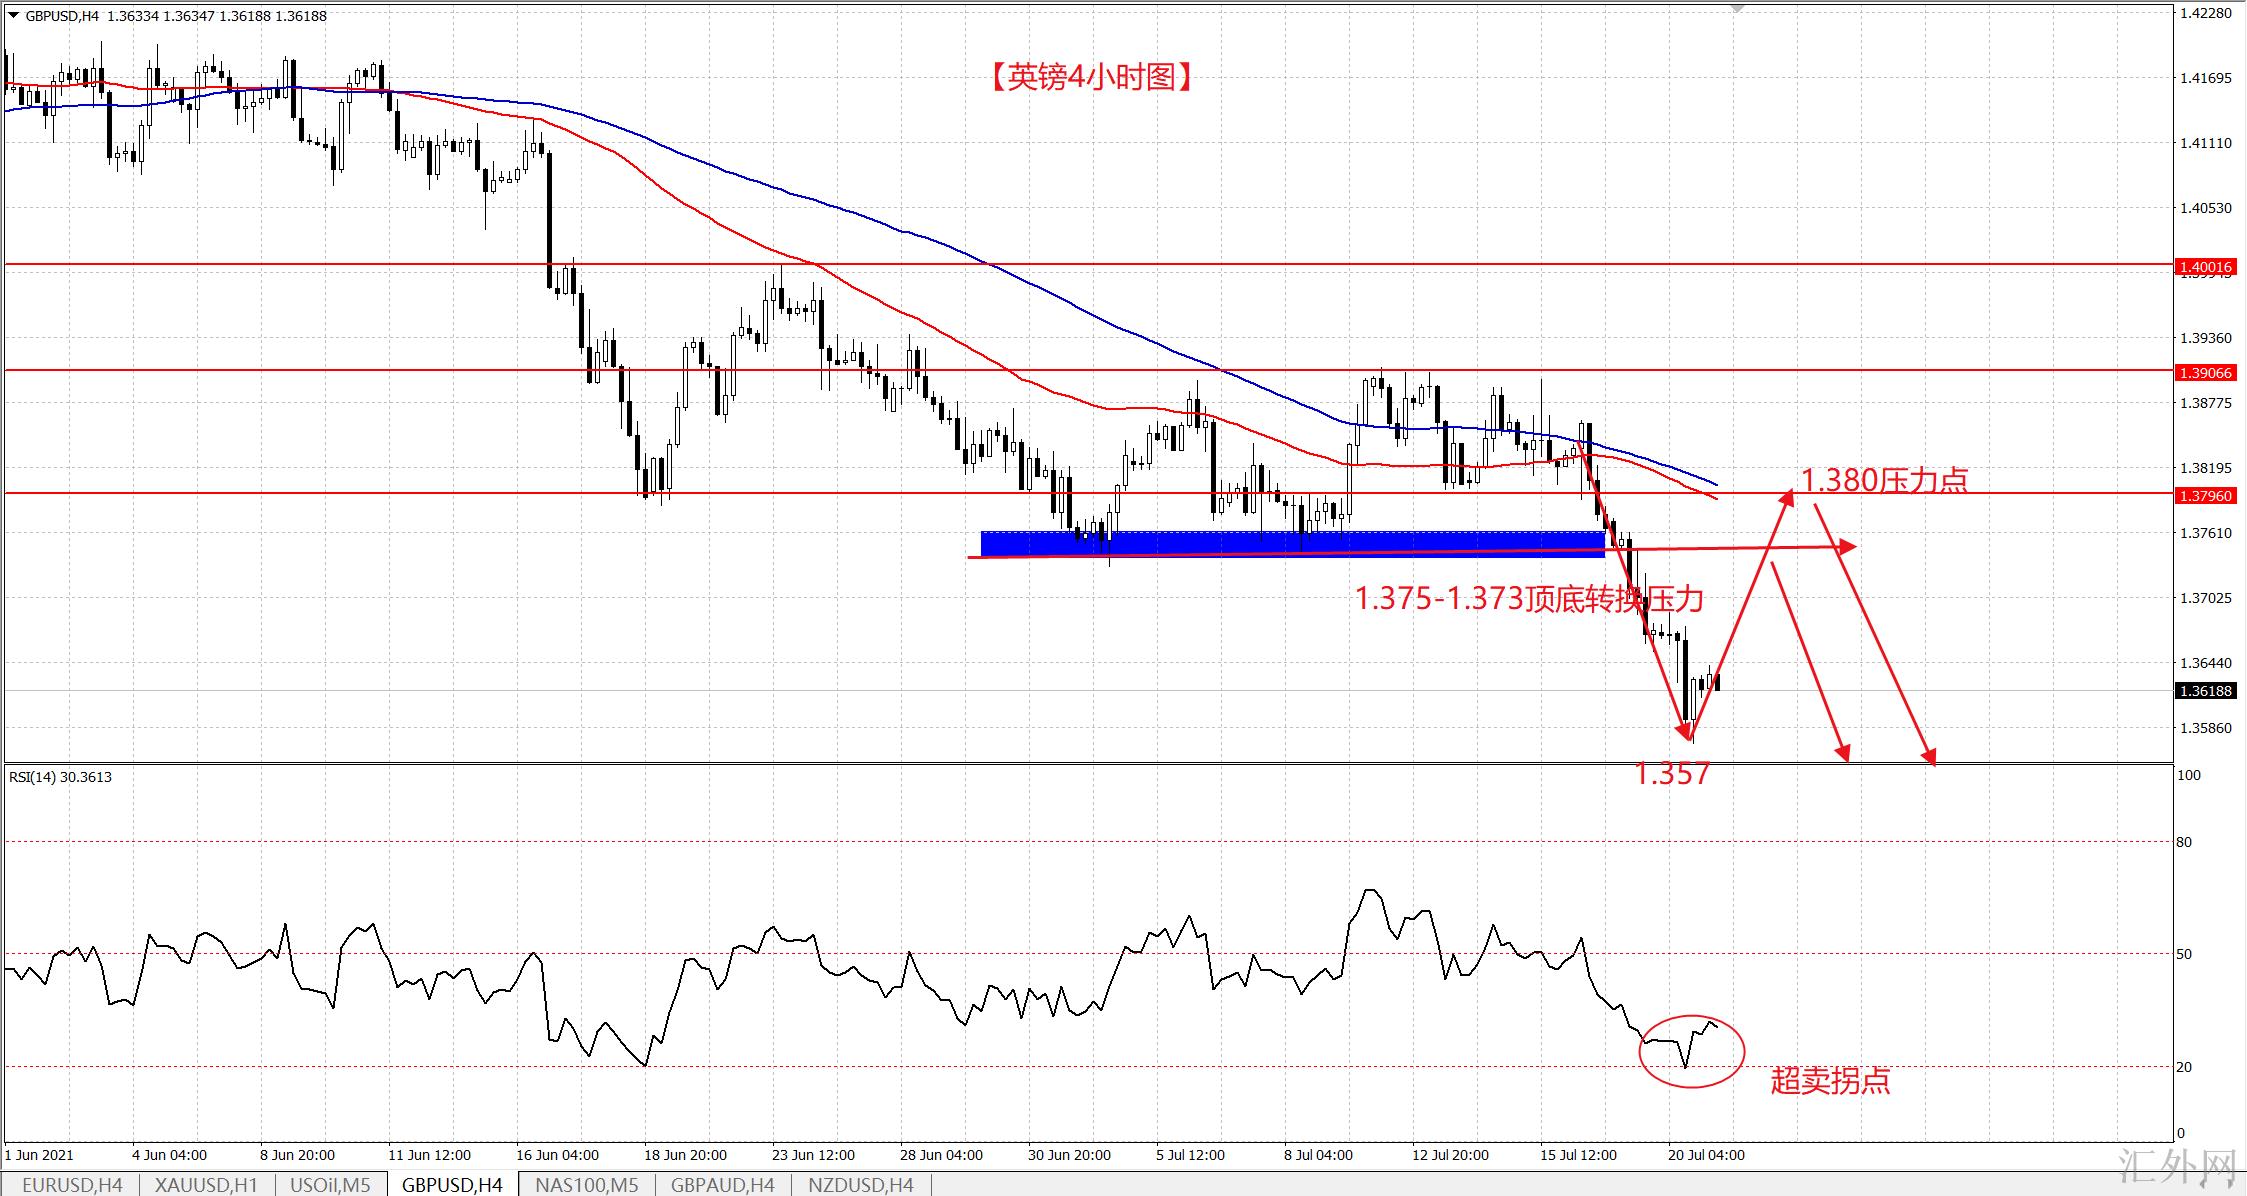Image resolution: width=2247 pixels, height=1196 pixels.
Task: Switch to the NAS100,M5 chart tab
Action: pyautogui.click(x=587, y=1185)
